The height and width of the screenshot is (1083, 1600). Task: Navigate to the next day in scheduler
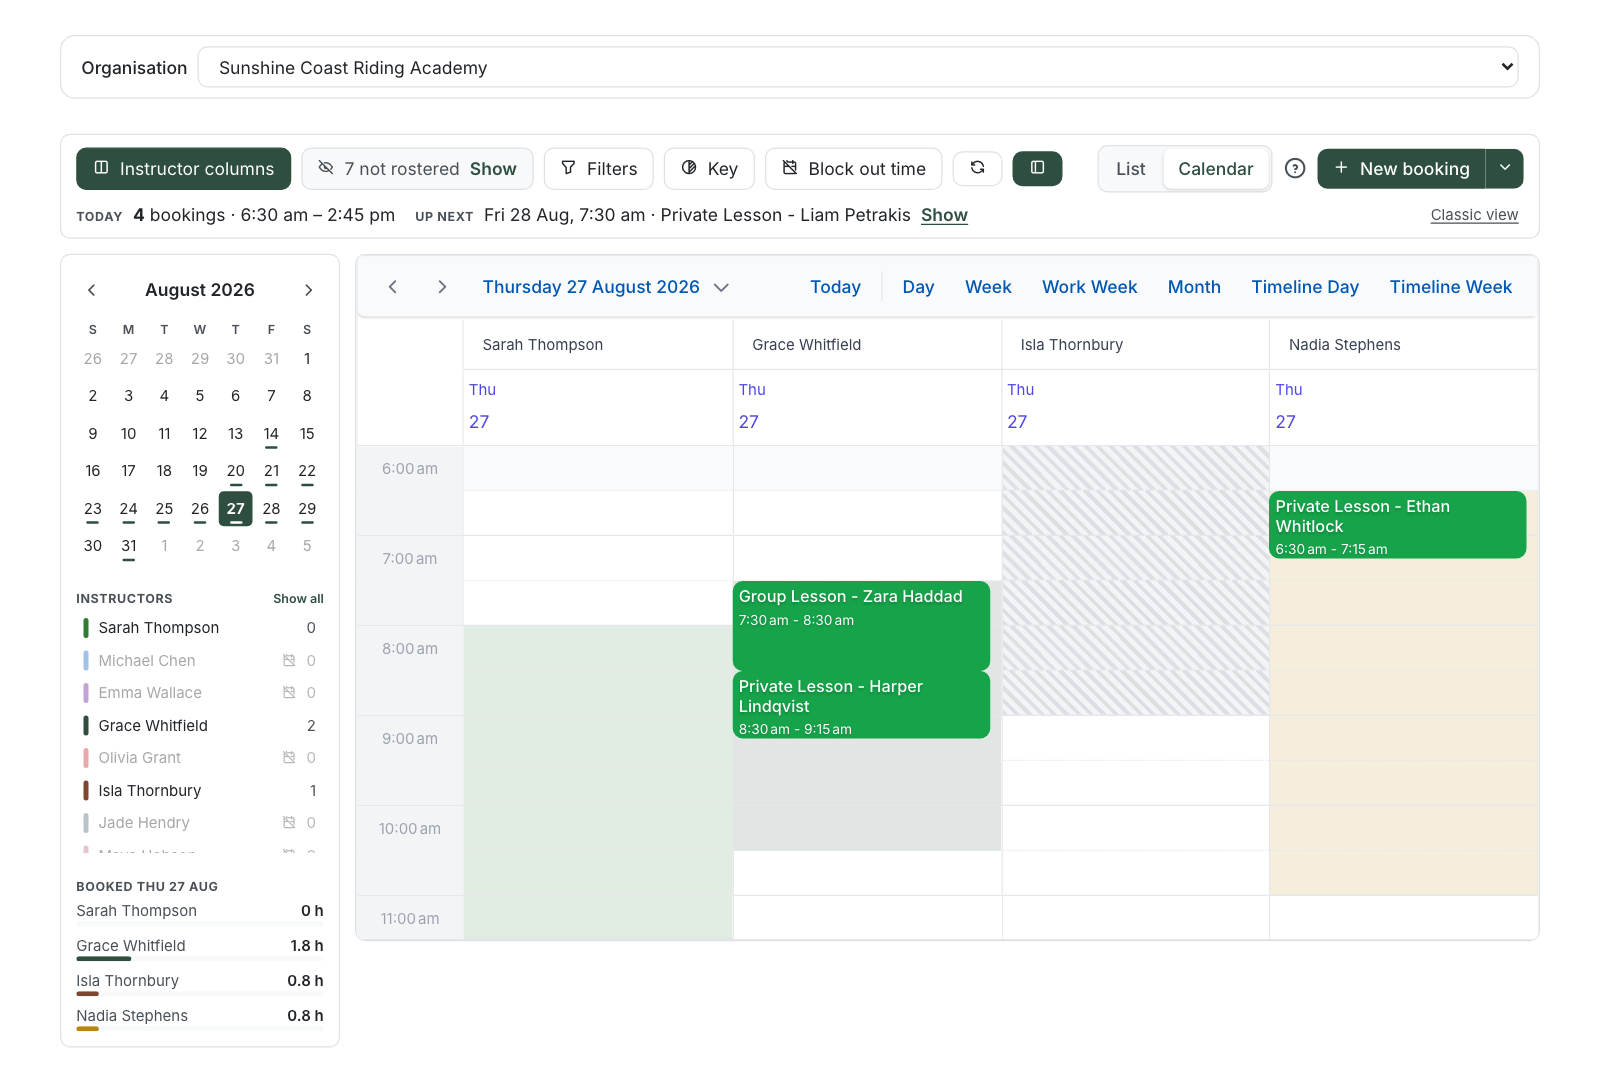pyautogui.click(x=442, y=287)
